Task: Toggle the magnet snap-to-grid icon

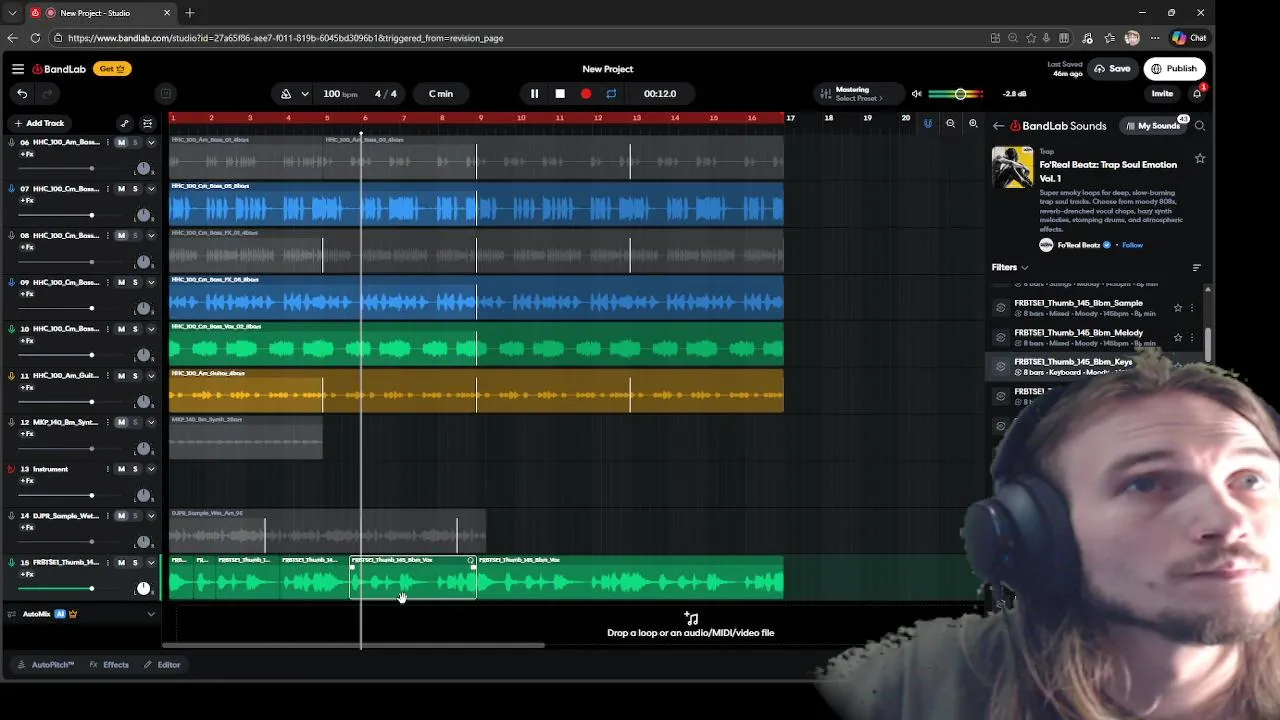Action: (x=928, y=124)
